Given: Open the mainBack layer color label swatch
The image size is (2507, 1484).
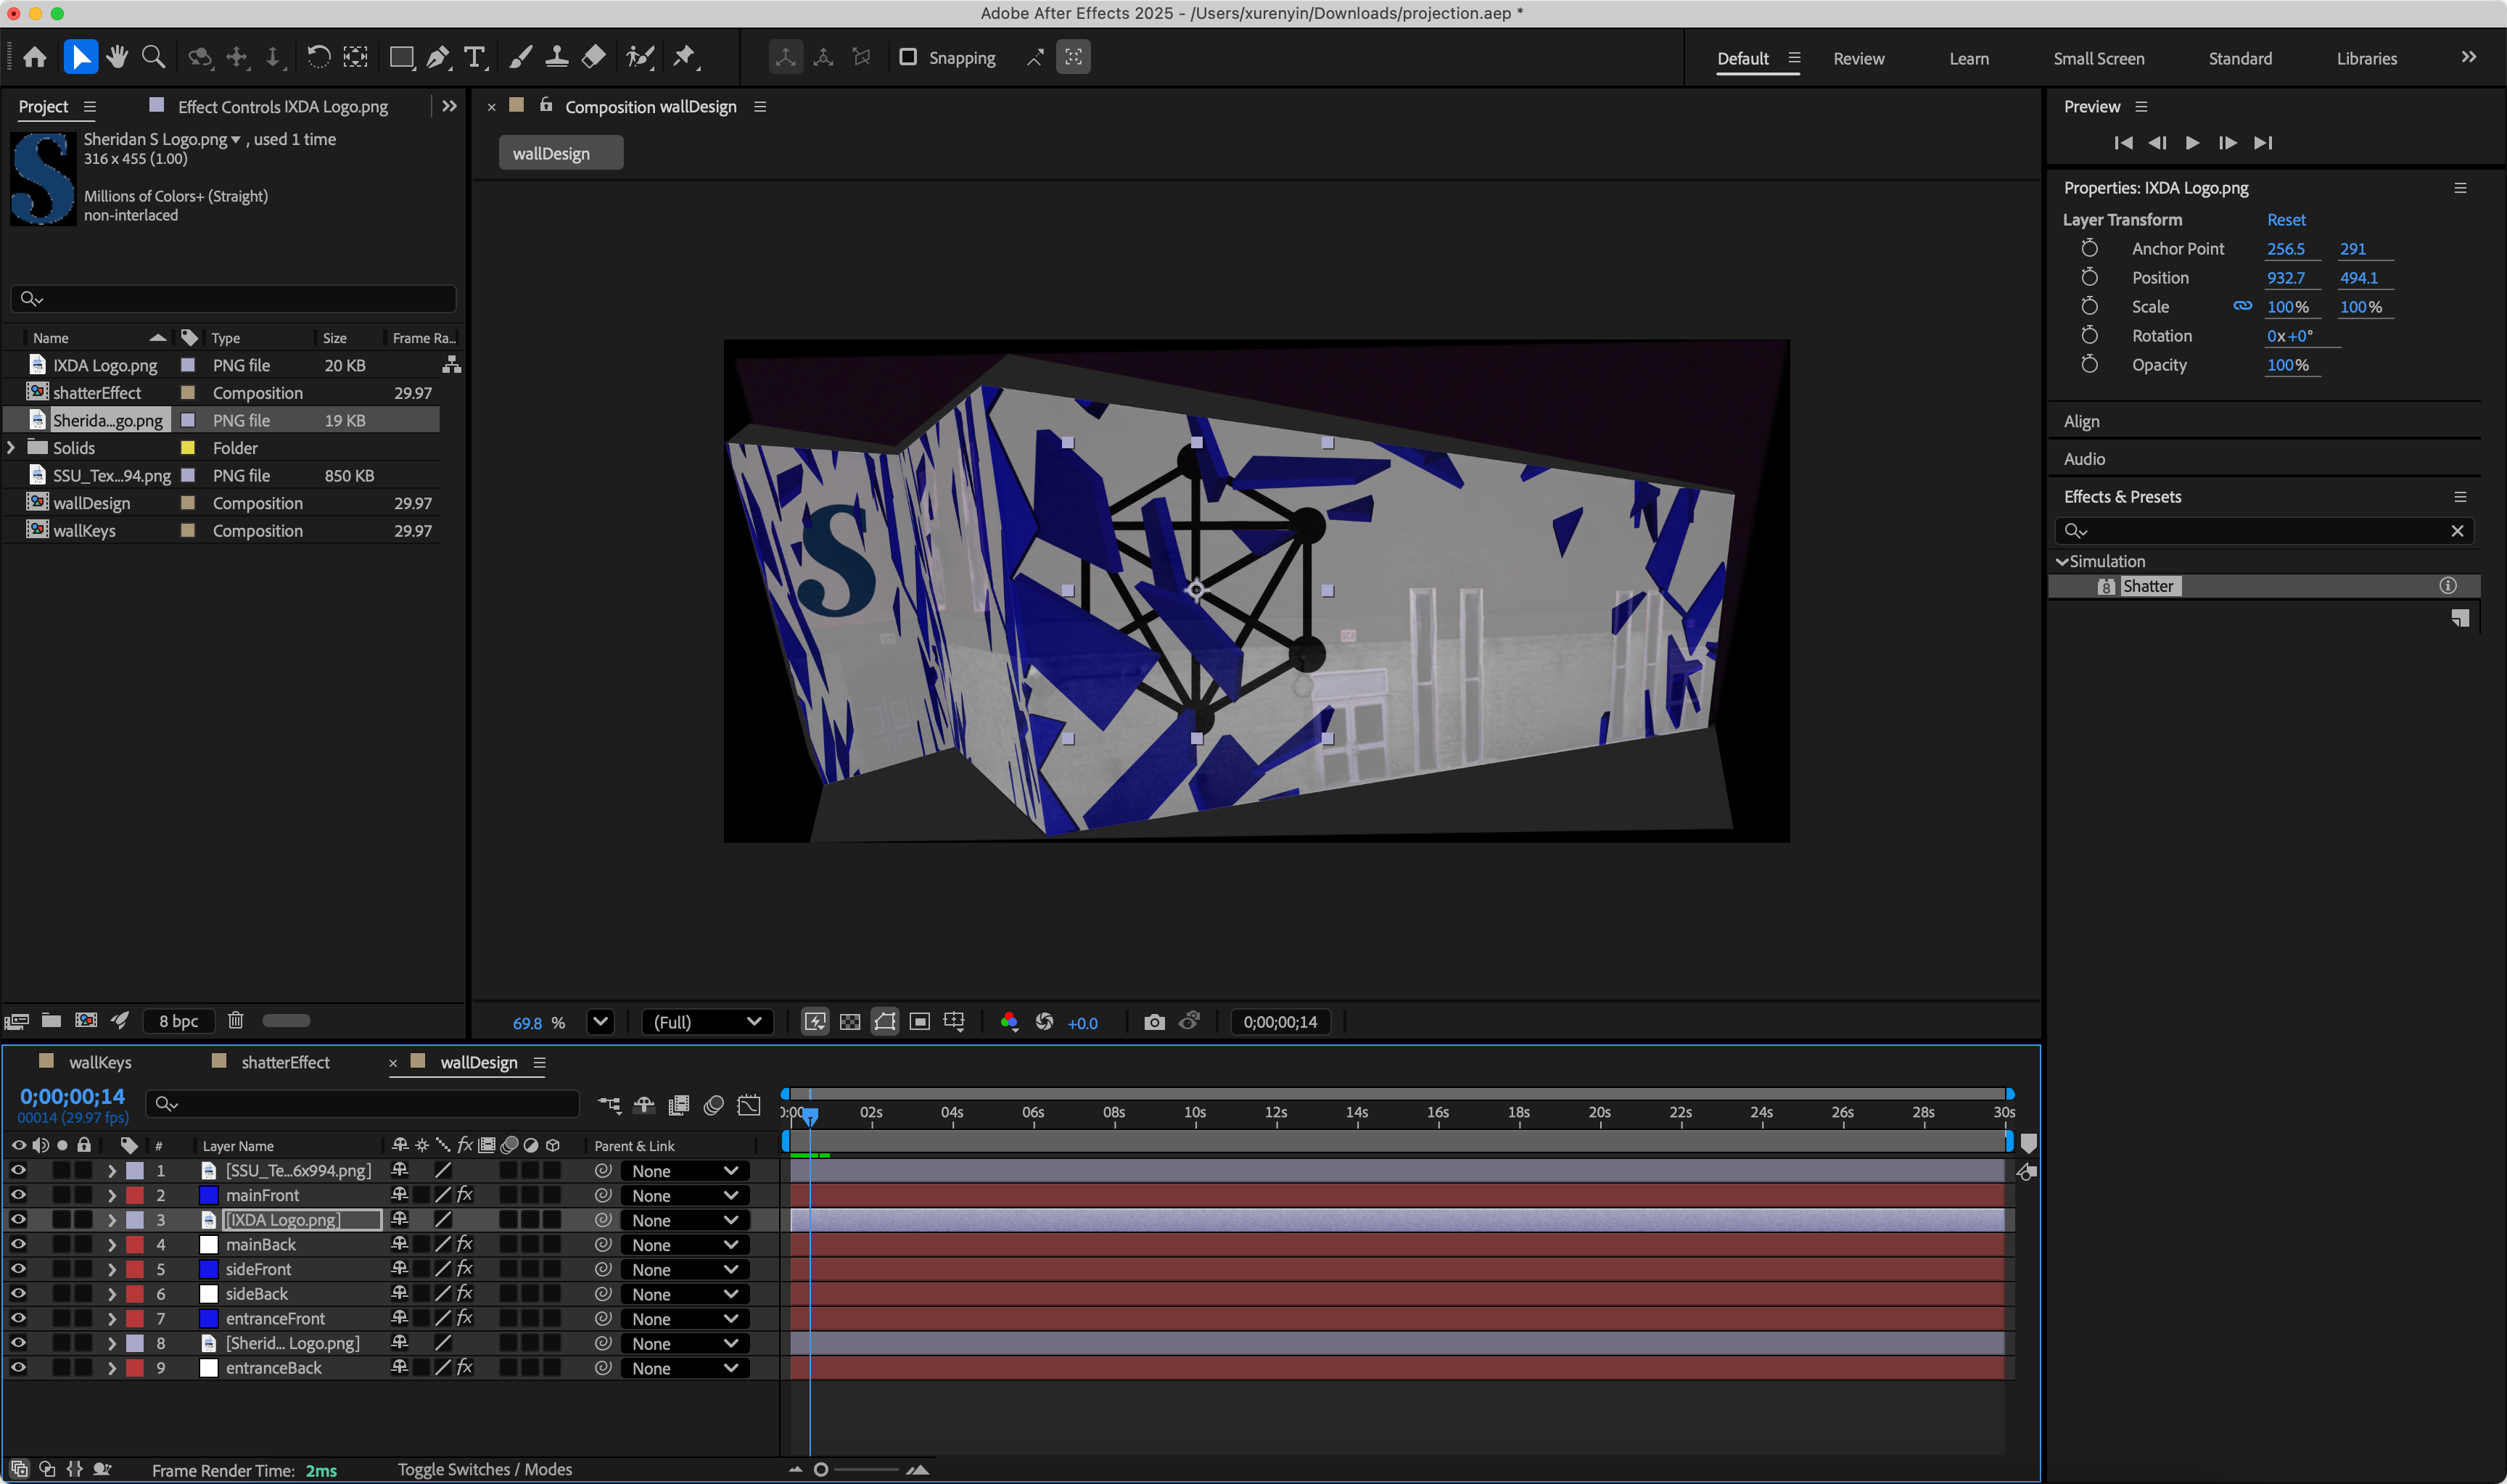Looking at the screenshot, I should pyautogui.click(x=135, y=1244).
